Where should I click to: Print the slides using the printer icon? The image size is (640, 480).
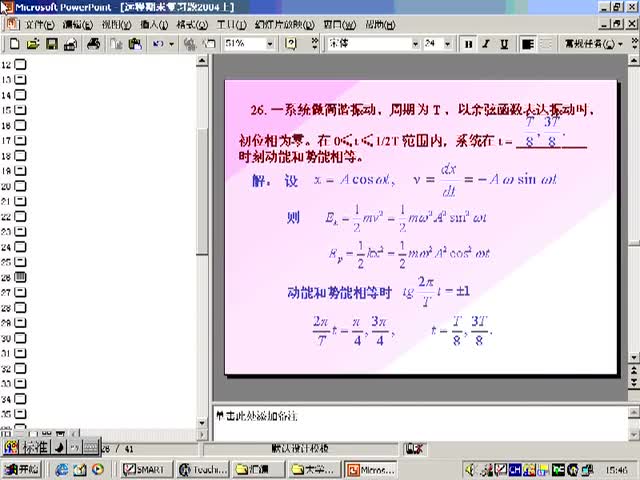click(93, 44)
